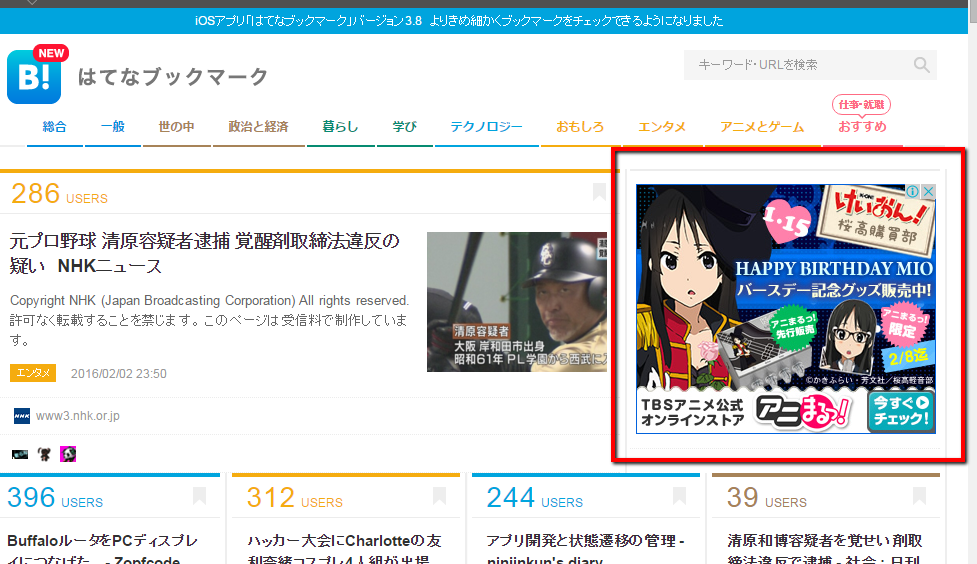Open the 元プロ野球 清原容疑者逮捕 headline
This screenshot has height=564, width=977.
[x=204, y=253]
